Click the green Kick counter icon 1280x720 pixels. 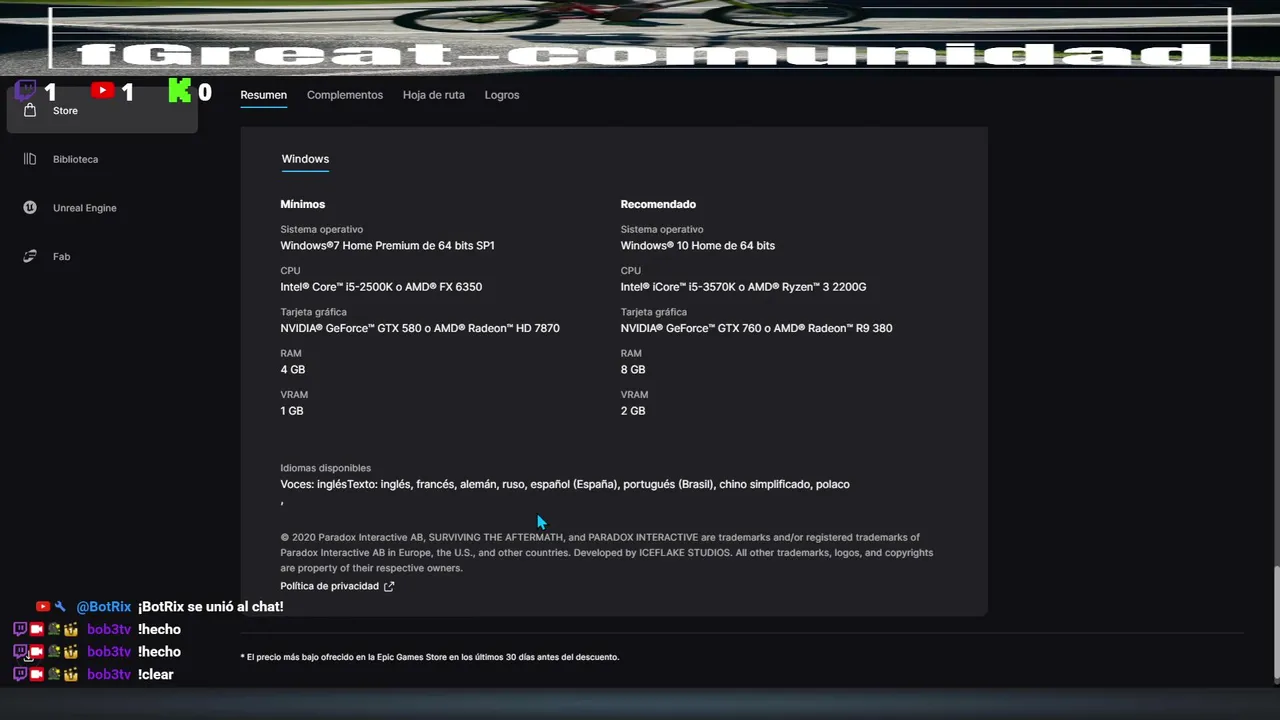(179, 91)
